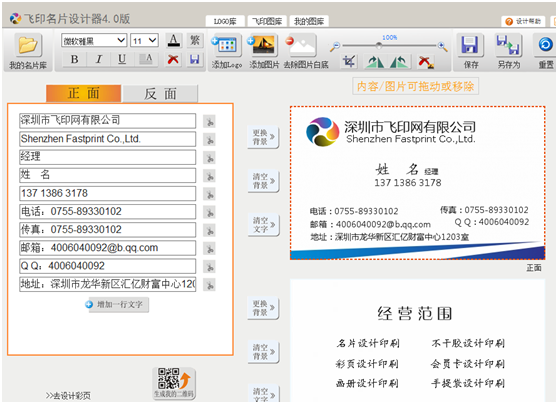Screen dimensions: 558x404
Task: Open the 我的图库 tab
Action: click(x=309, y=21)
